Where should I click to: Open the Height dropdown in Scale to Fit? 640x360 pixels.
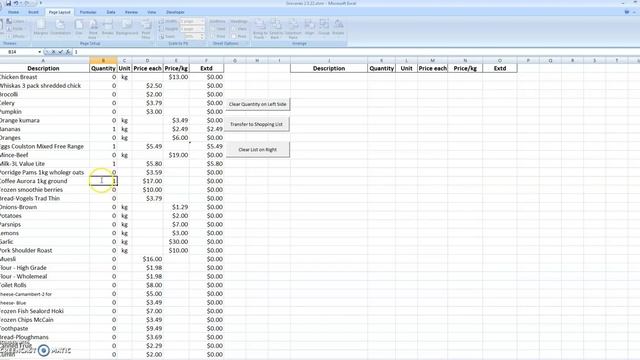[192, 29]
